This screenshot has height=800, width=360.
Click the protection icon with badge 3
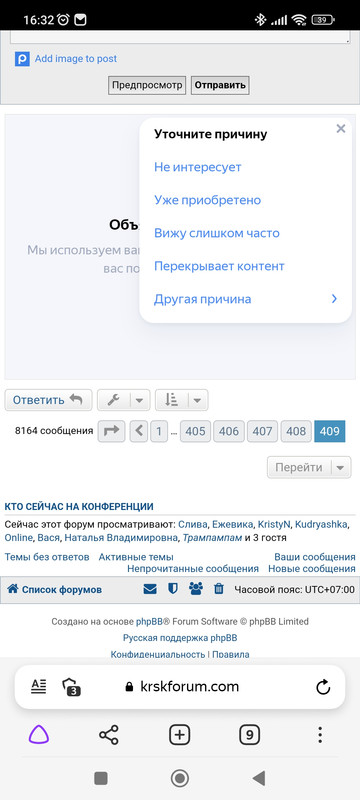point(70,687)
